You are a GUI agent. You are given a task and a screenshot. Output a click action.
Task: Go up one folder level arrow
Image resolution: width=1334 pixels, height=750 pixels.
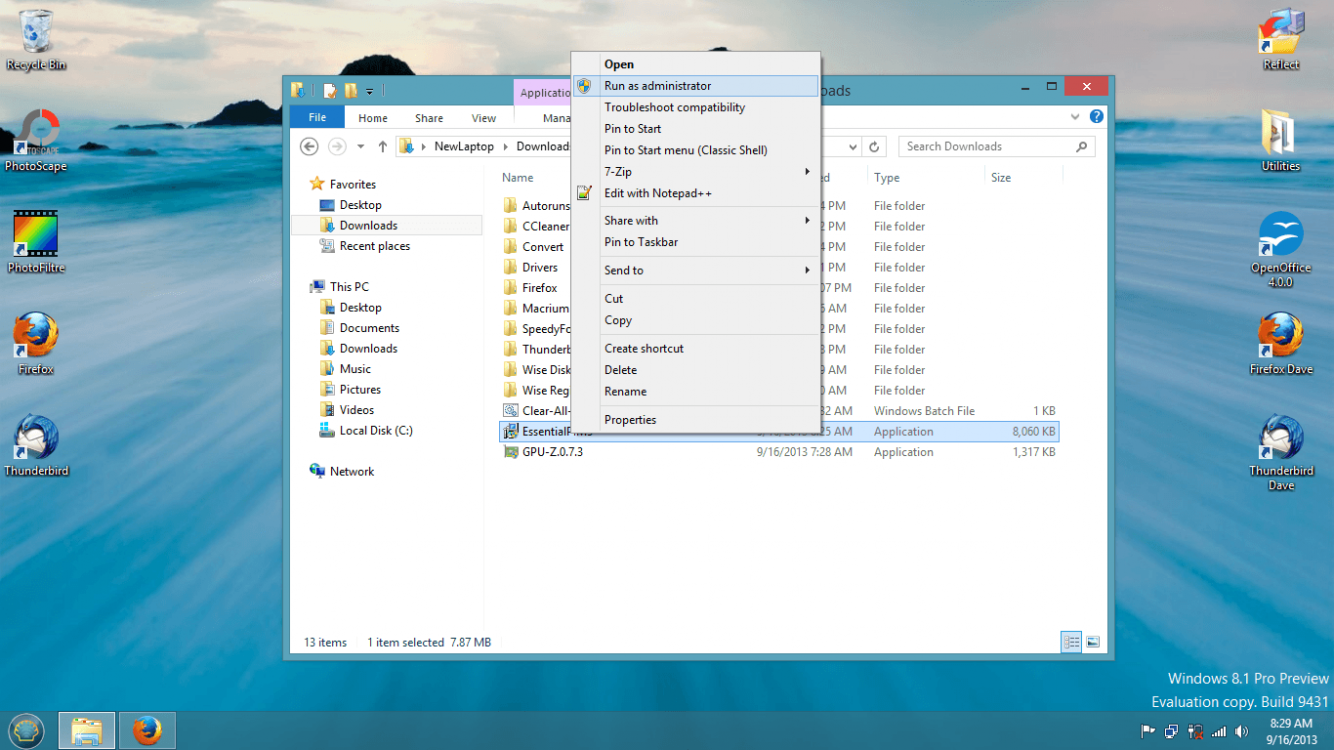pos(382,147)
